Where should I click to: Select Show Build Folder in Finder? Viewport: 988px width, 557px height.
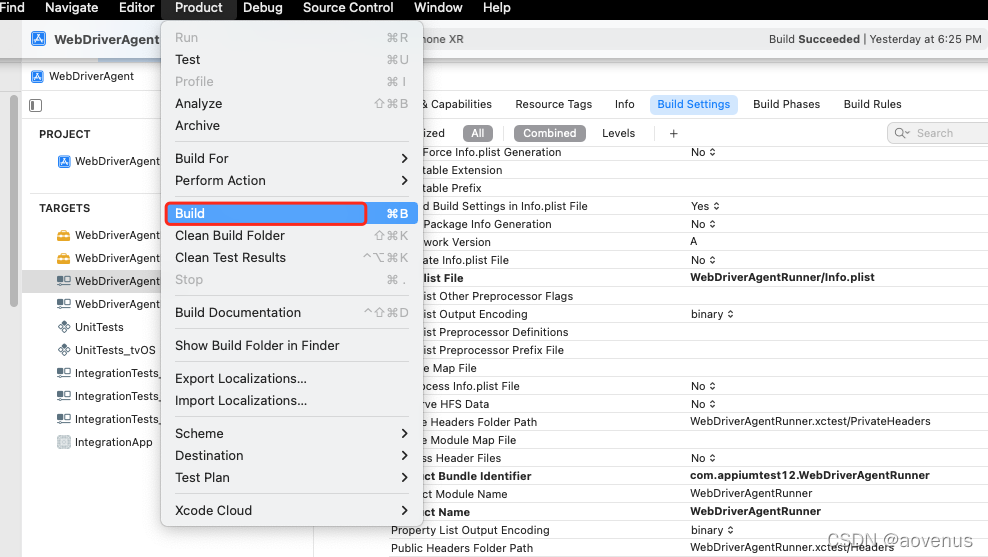[290, 345]
